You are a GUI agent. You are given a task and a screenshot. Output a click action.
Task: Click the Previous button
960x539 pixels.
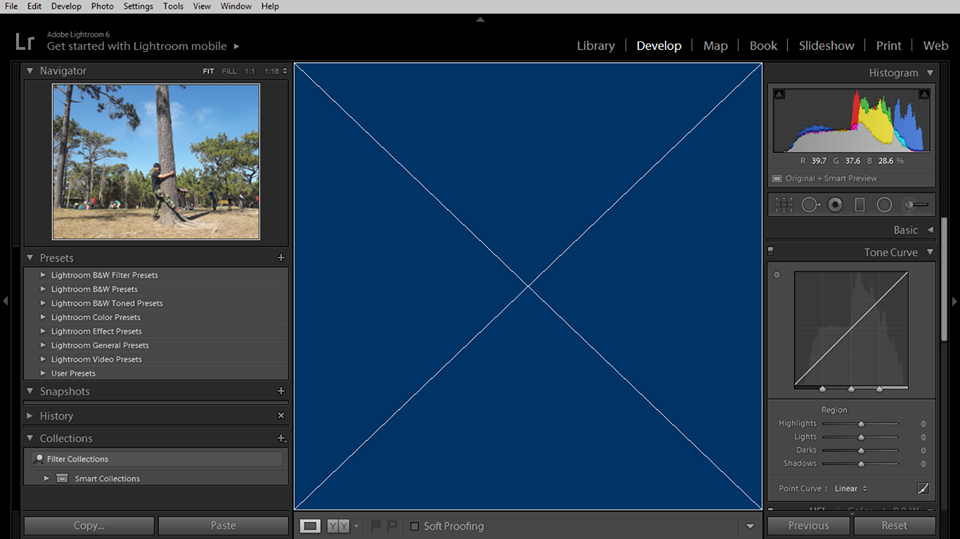pos(808,526)
